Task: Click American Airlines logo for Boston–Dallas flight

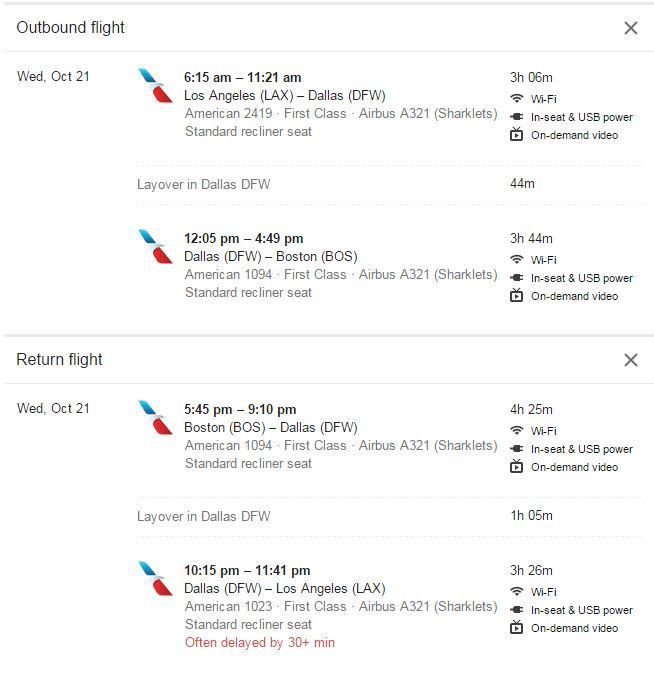Action: point(155,417)
